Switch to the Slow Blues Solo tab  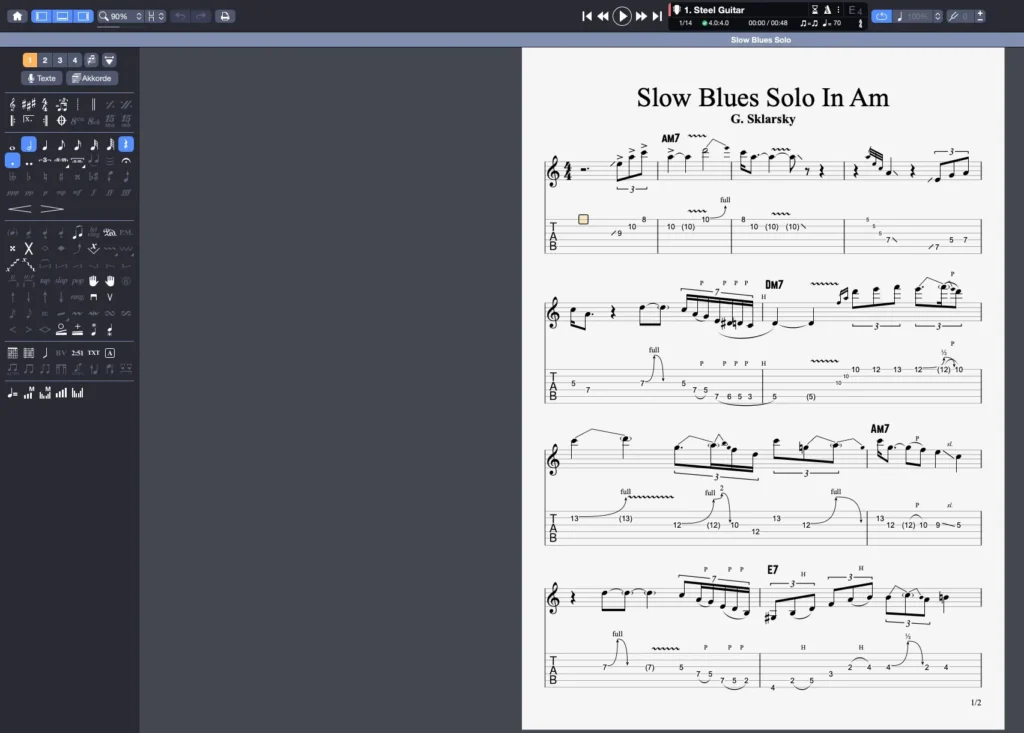[760, 40]
